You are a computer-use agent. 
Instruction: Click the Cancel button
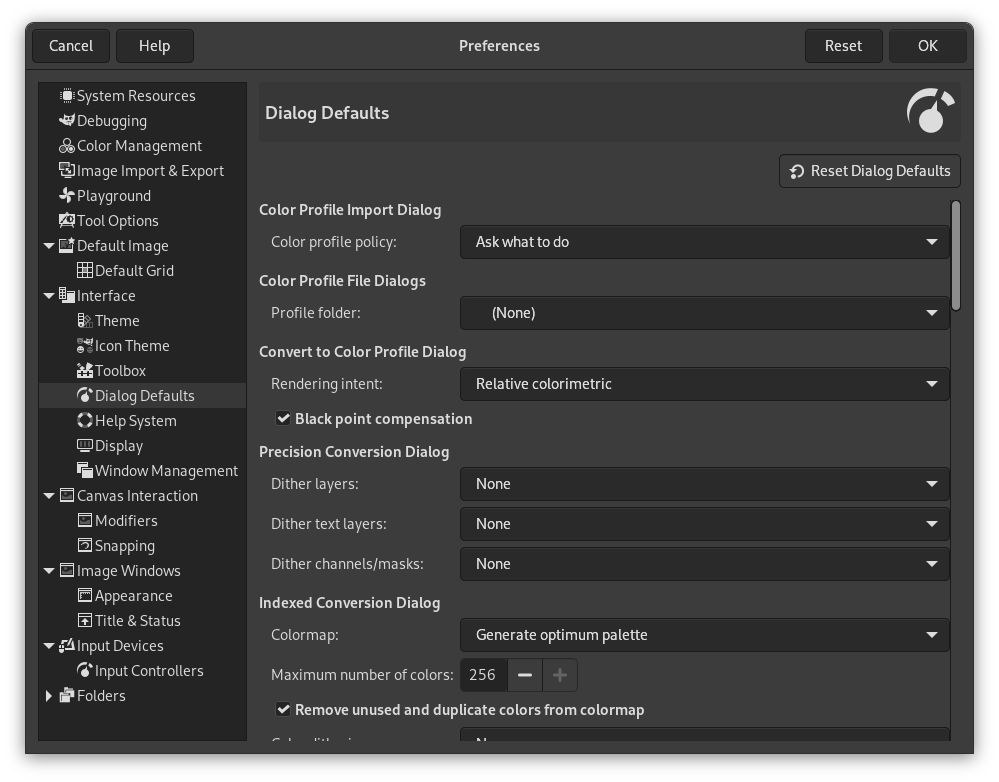click(71, 45)
